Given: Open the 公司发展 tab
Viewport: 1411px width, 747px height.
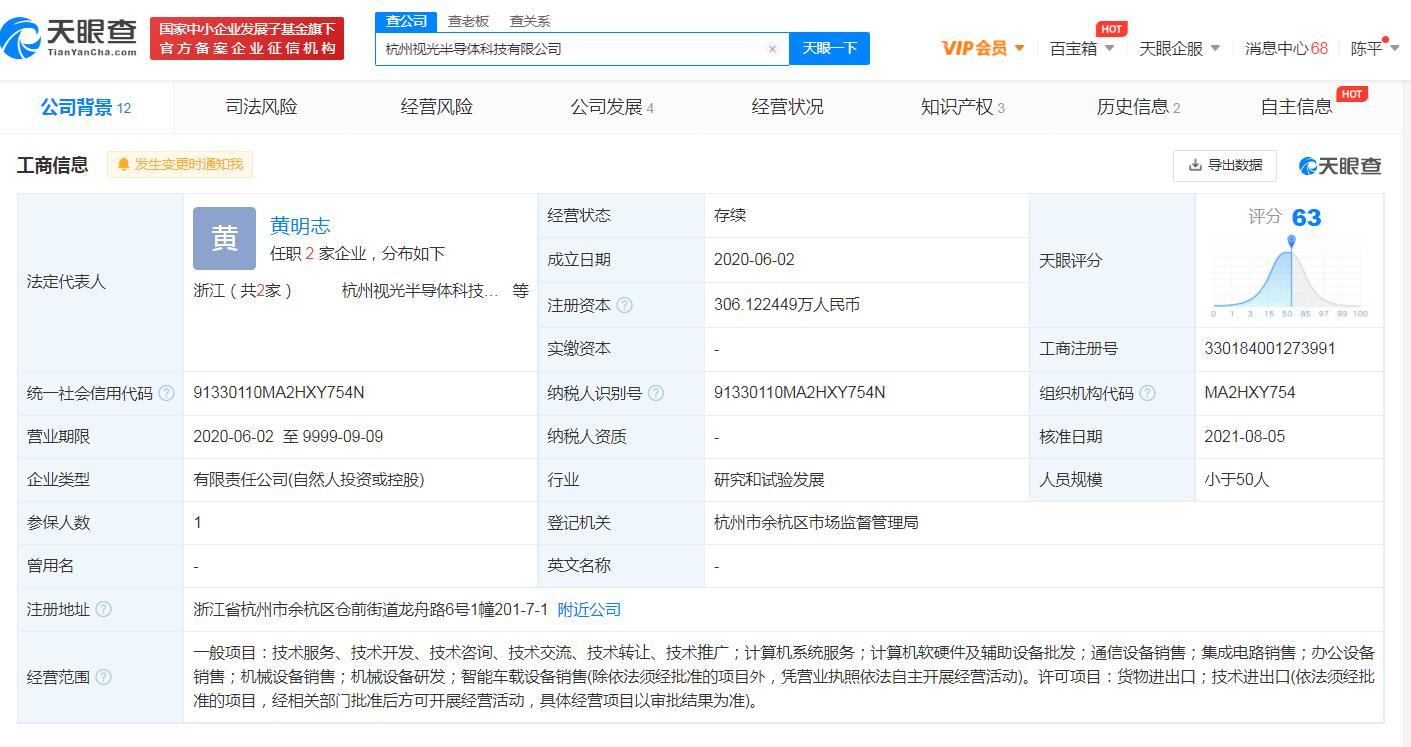Looking at the screenshot, I should 612,107.
